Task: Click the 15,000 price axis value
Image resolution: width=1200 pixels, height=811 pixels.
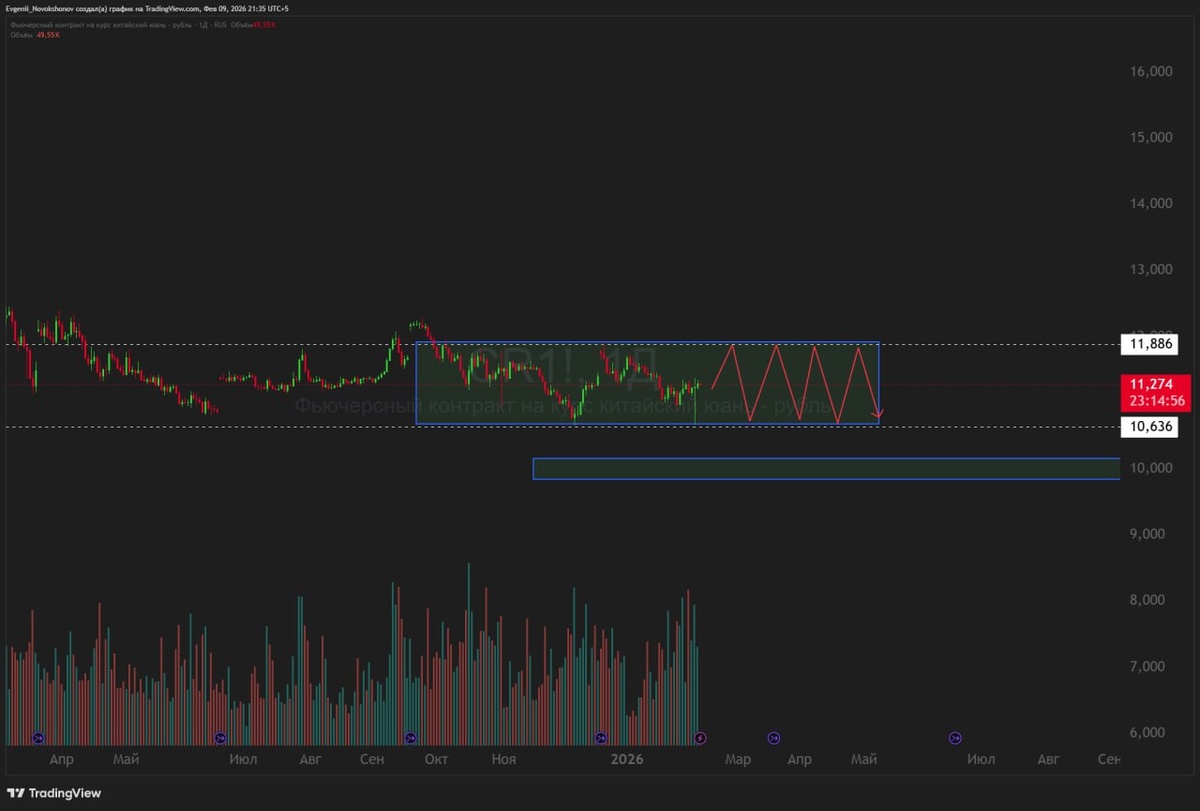Action: [1150, 137]
